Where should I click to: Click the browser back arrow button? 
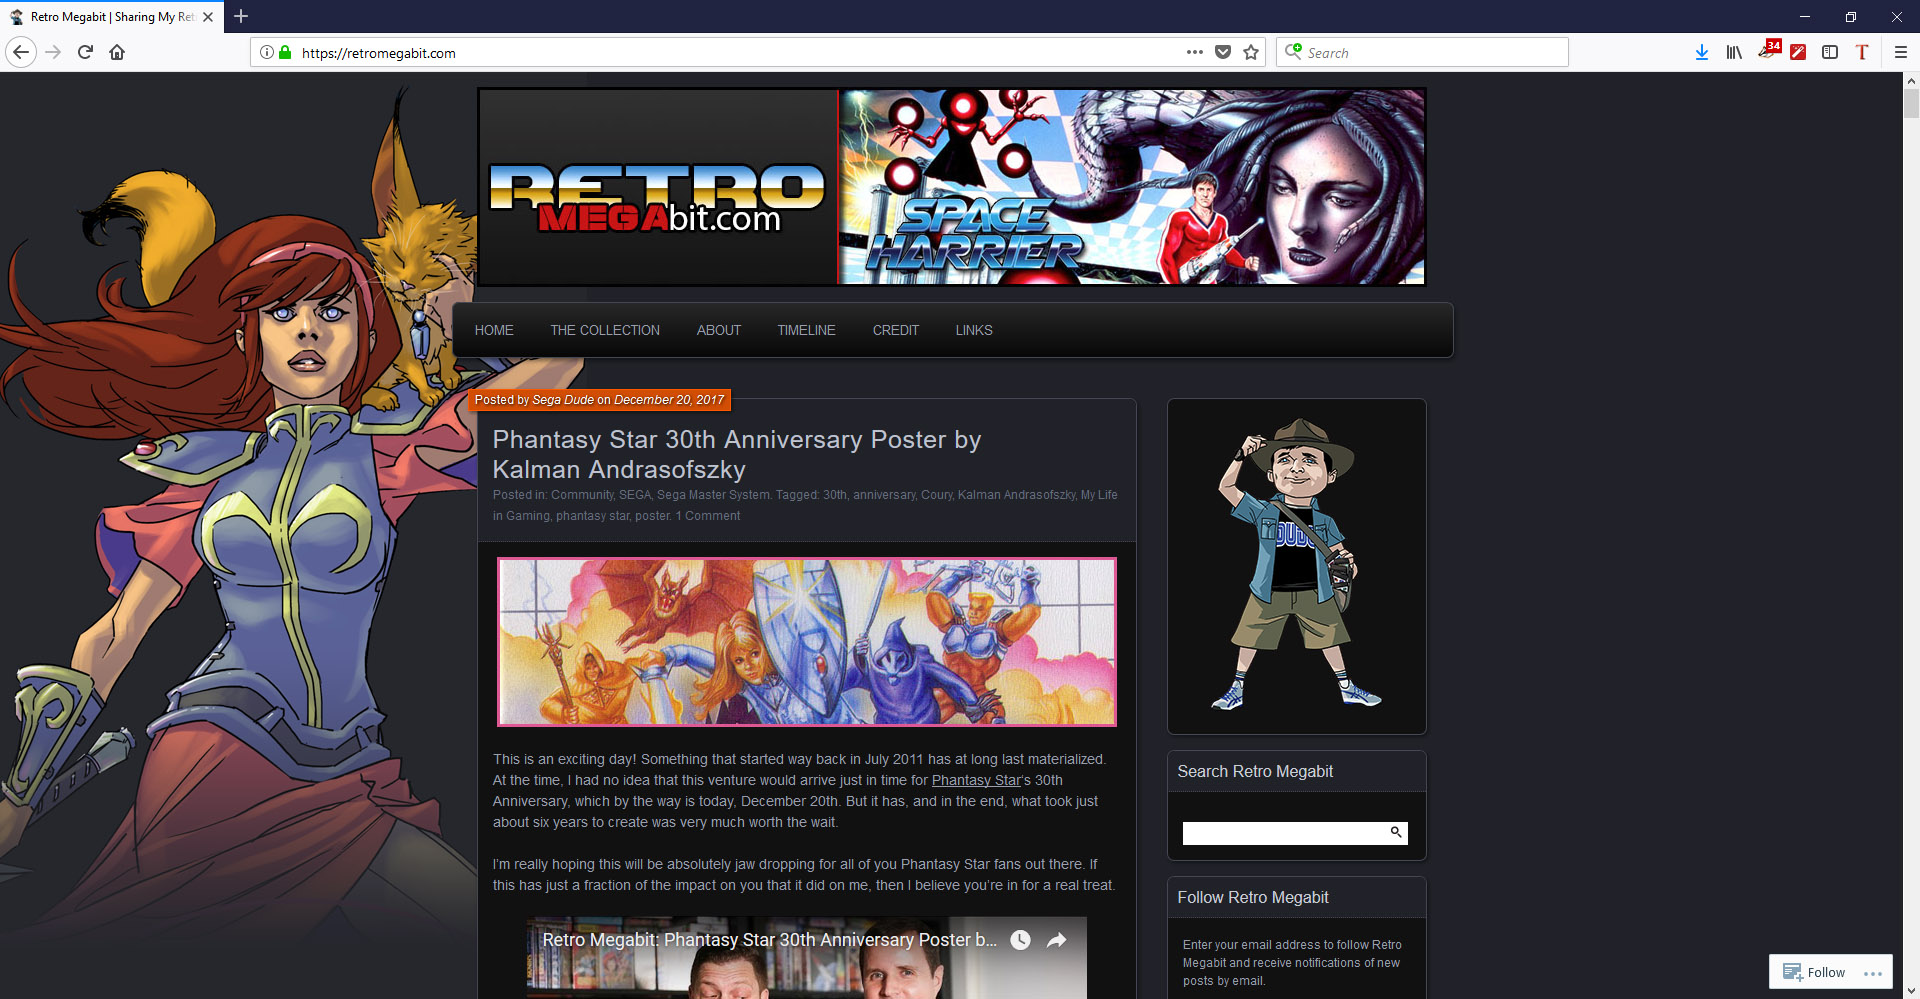click(21, 52)
